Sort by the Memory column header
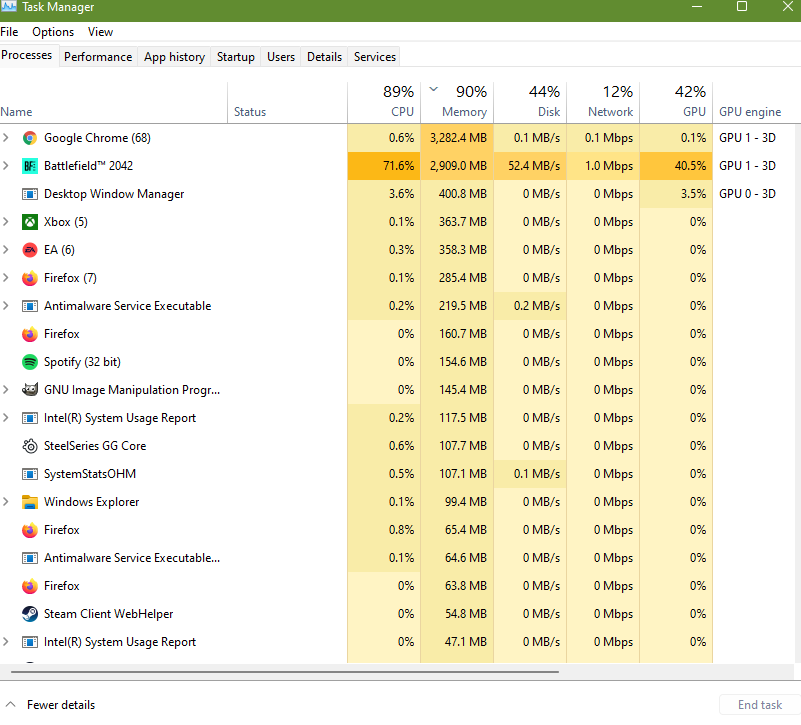801x725 pixels. tap(457, 102)
